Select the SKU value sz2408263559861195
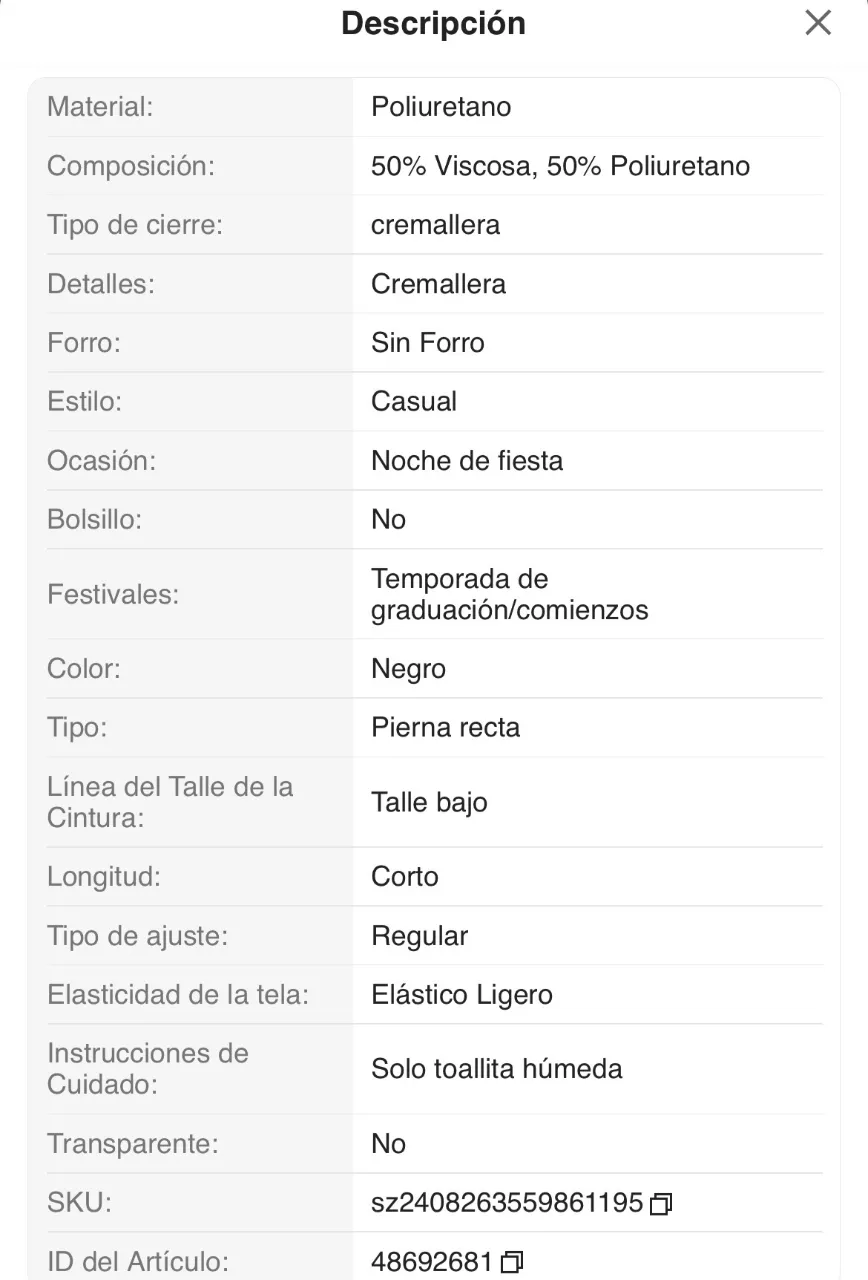The width and height of the screenshot is (868, 1280). tap(507, 1203)
